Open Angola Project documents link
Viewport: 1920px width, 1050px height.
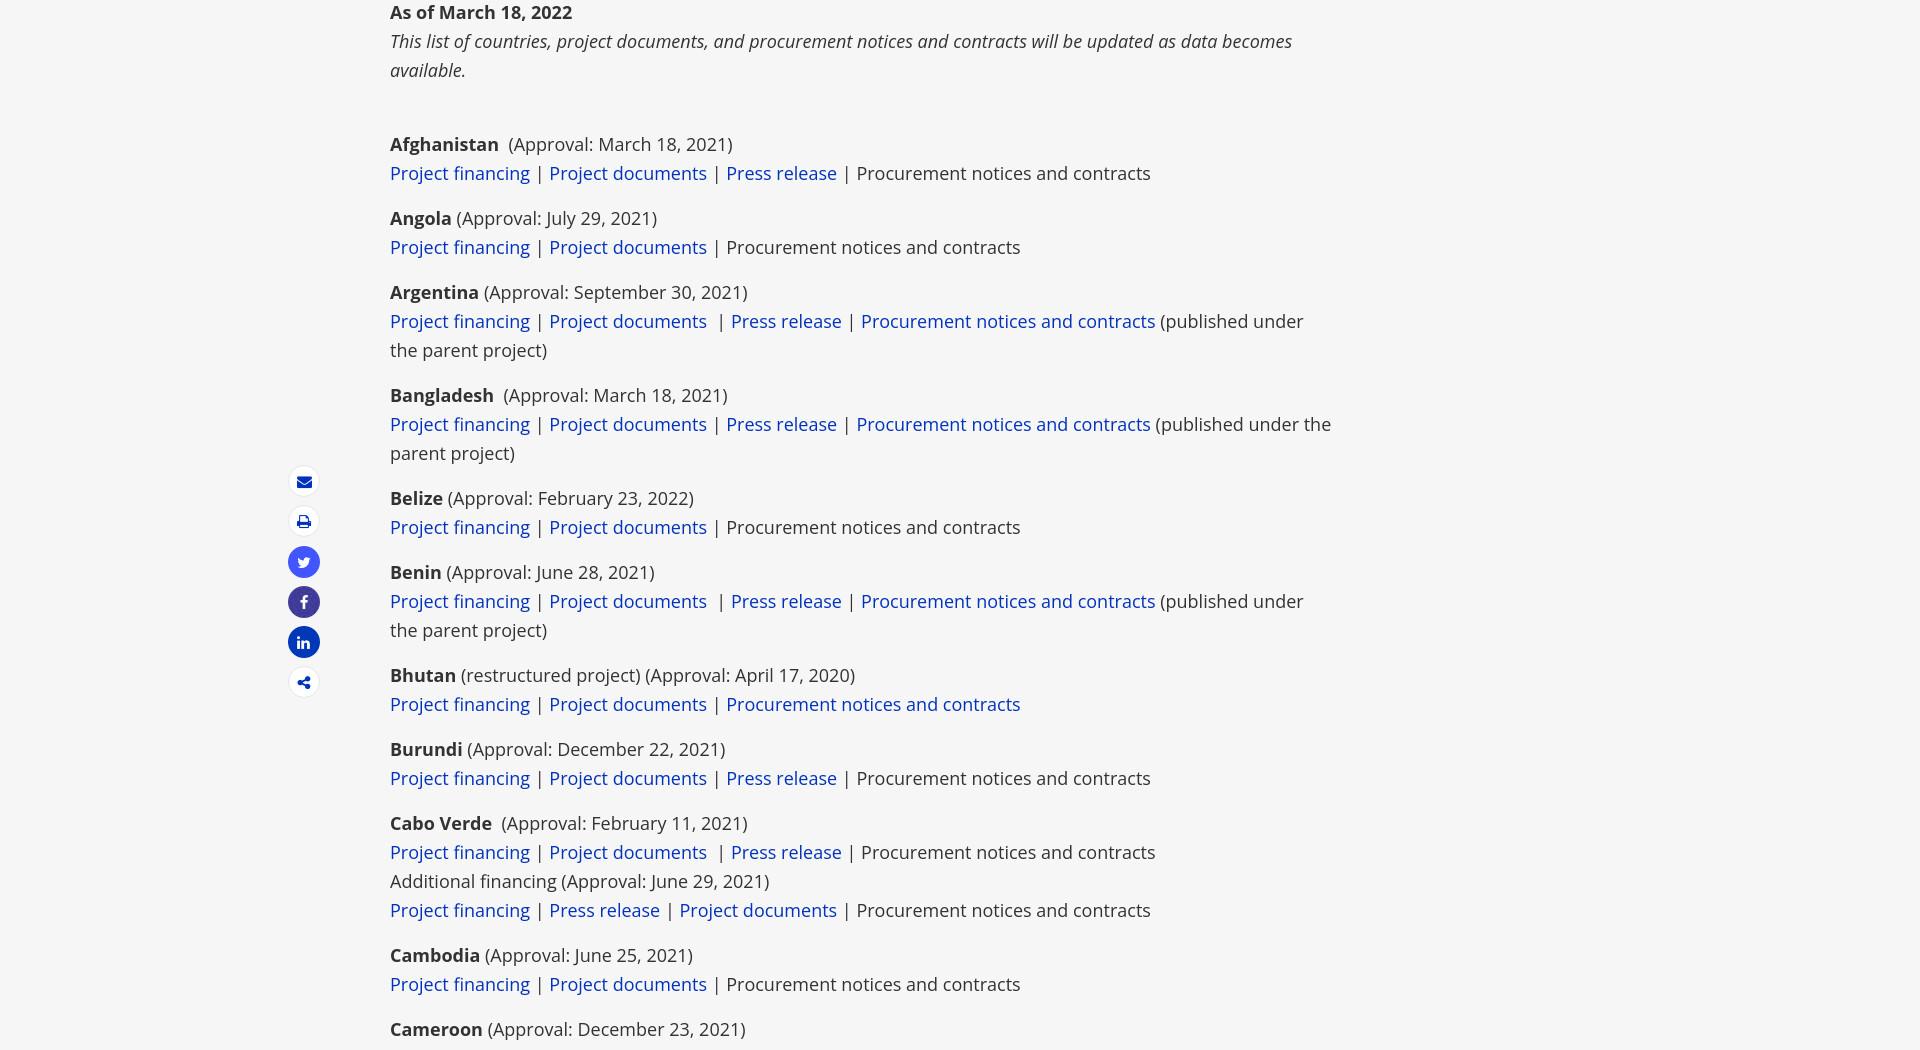tap(628, 247)
